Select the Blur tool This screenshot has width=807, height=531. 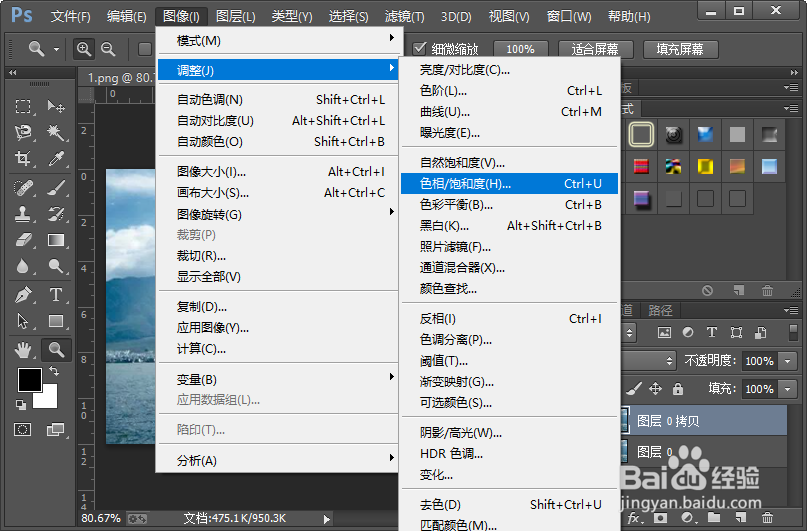pyautogui.click(x=23, y=266)
